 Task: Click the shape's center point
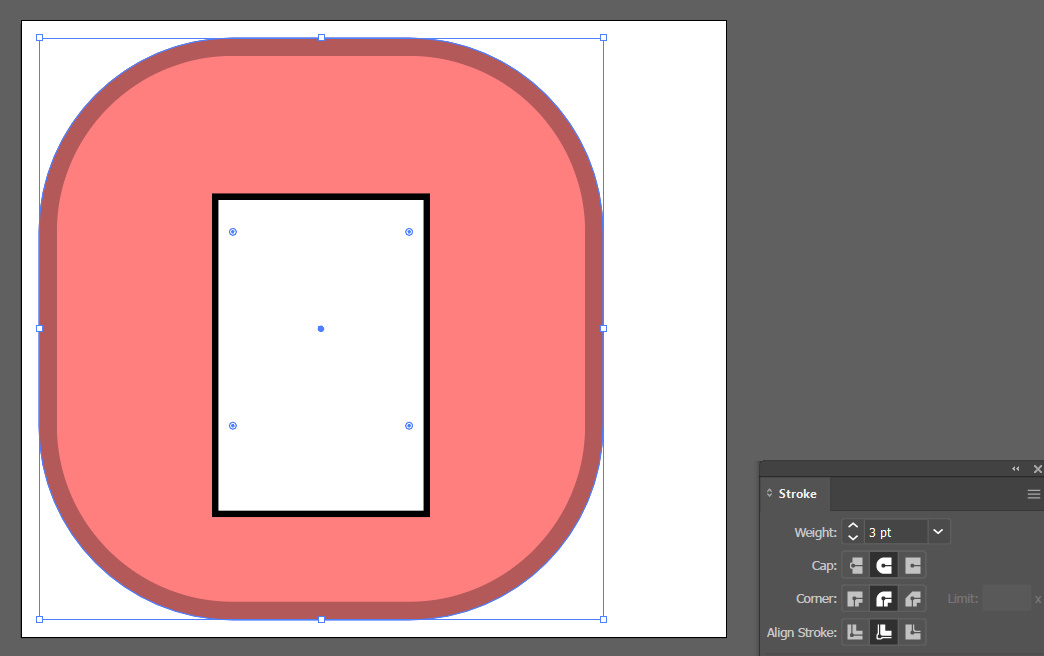(321, 328)
